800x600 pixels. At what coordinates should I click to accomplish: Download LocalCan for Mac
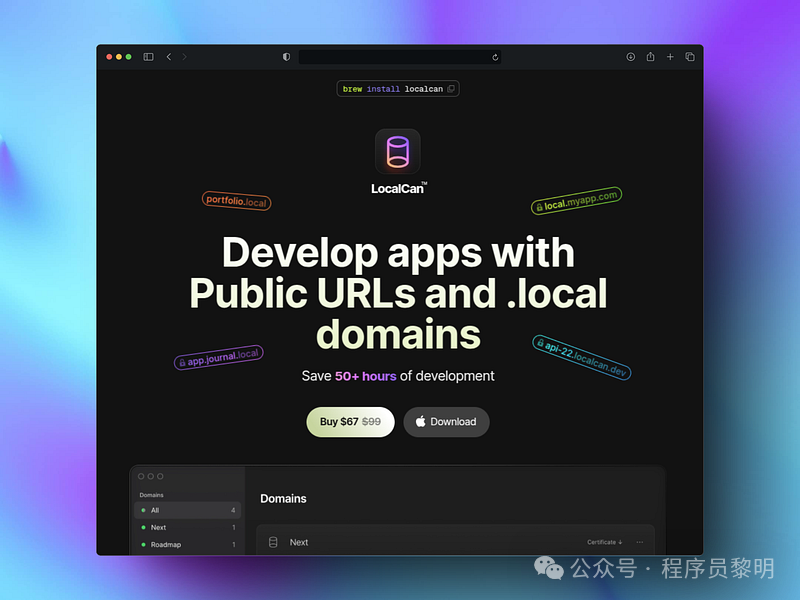446,422
